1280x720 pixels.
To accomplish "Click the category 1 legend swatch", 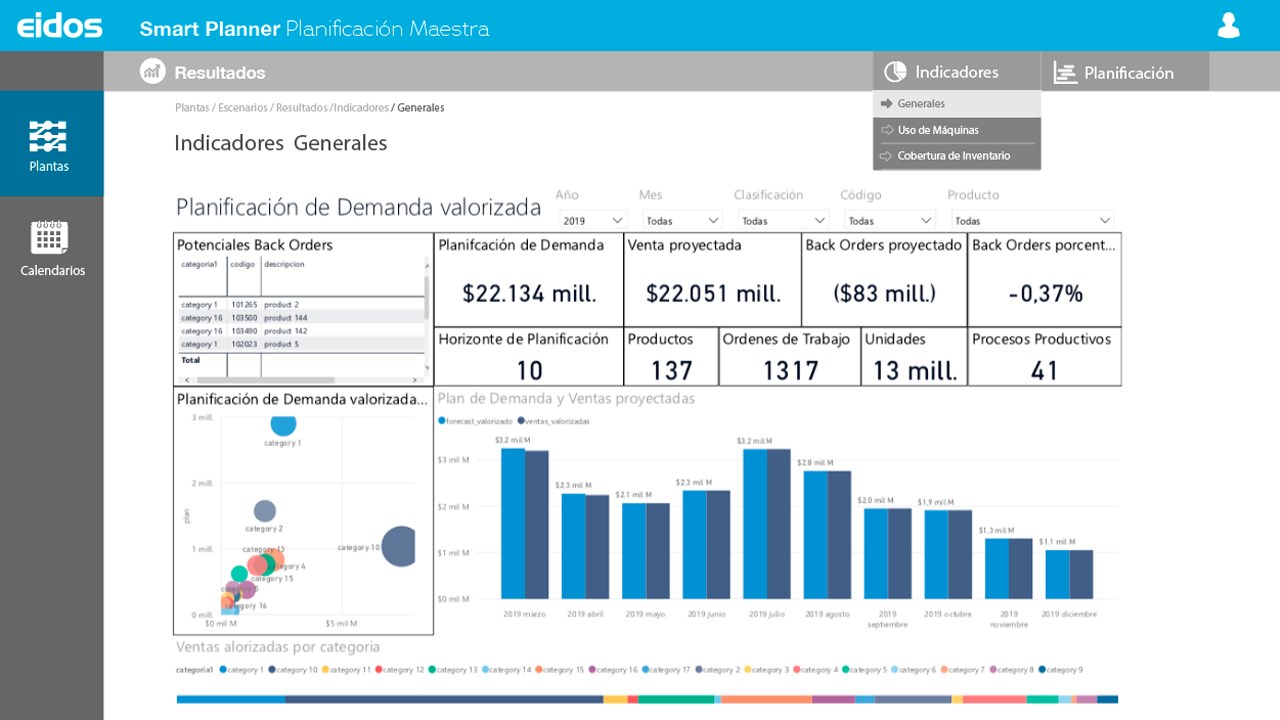I will click(x=224, y=670).
